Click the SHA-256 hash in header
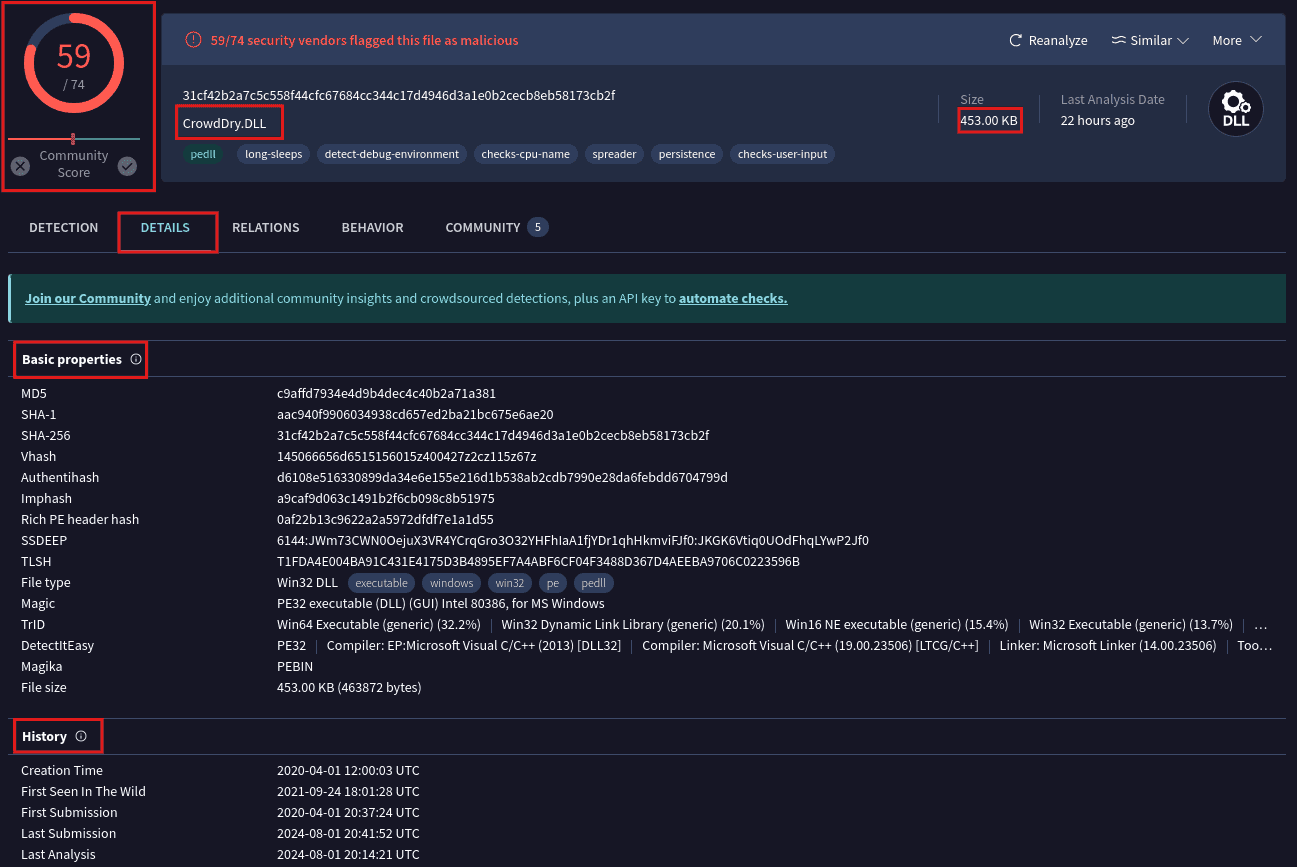Image resolution: width=1297 pixels, height=867 pixels. (399, 96)
